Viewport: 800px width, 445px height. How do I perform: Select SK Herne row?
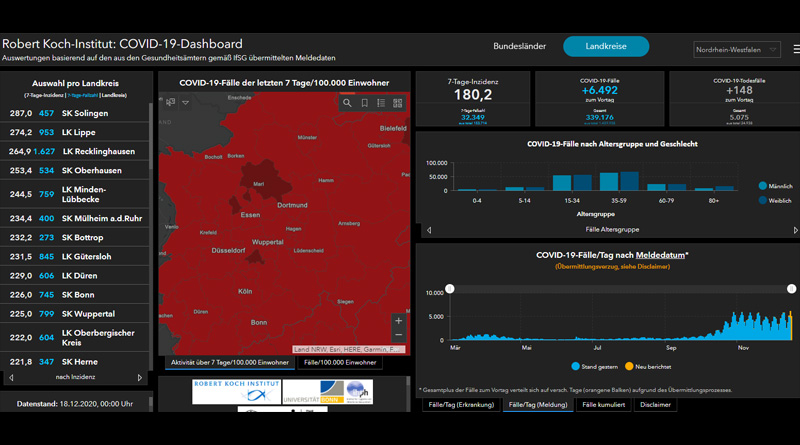[74, 362]
